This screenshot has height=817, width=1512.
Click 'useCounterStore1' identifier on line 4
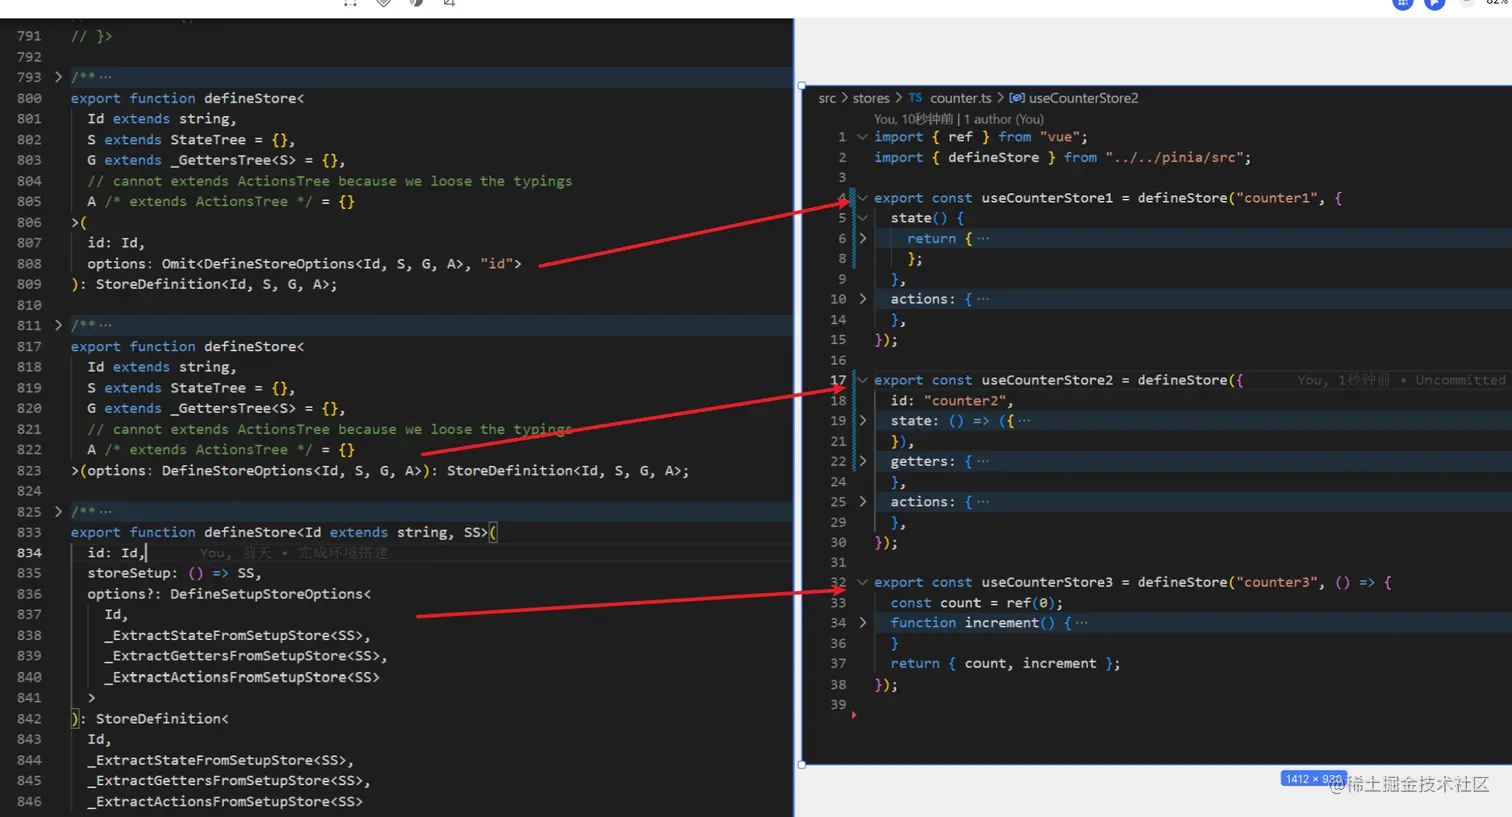pos(1047,198)
